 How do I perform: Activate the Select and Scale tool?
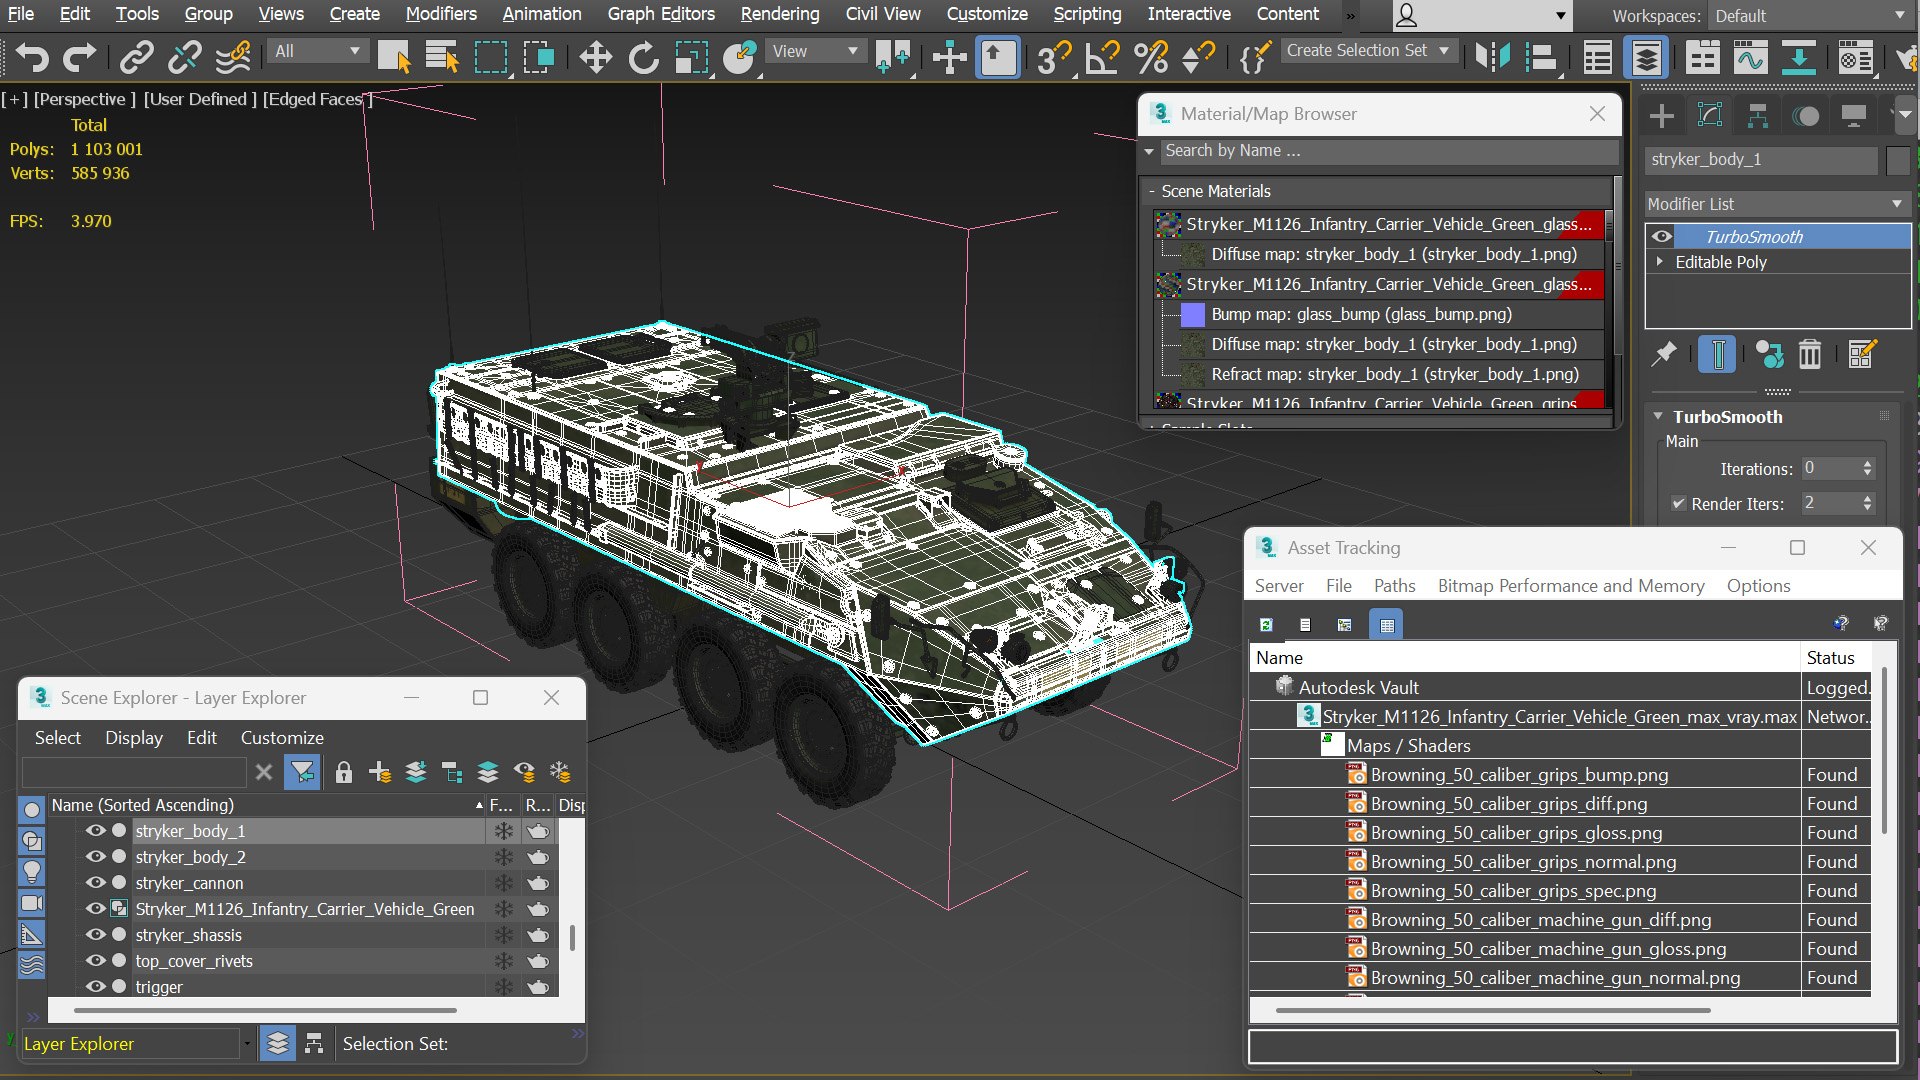pyautogui.click(x=691, y=57)
